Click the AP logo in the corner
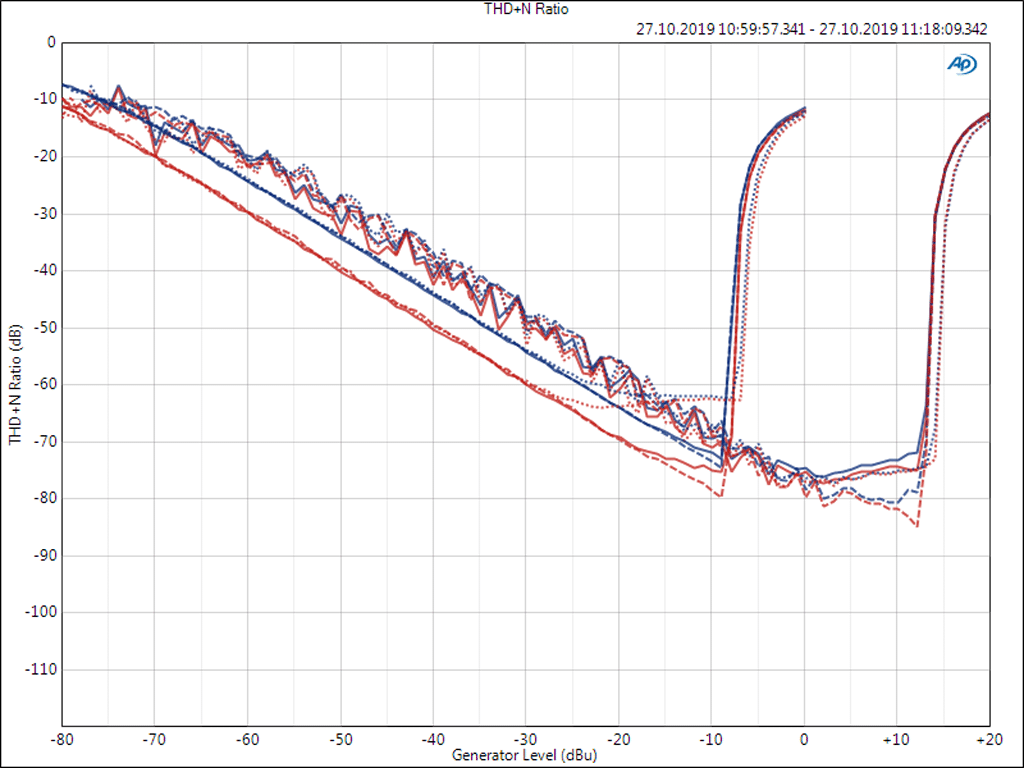Viewport: 1024px width, 768px height. pos(962,64)
